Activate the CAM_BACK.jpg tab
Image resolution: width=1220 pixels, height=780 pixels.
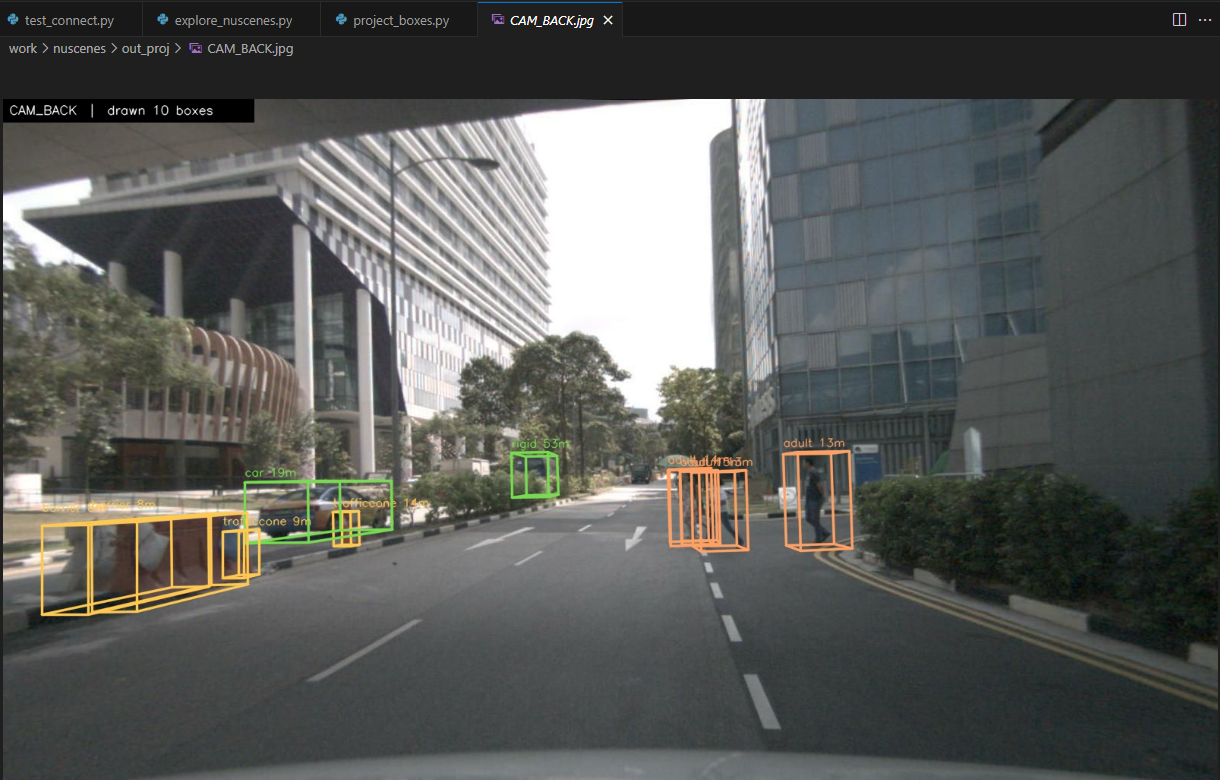(x=550, y=20)
